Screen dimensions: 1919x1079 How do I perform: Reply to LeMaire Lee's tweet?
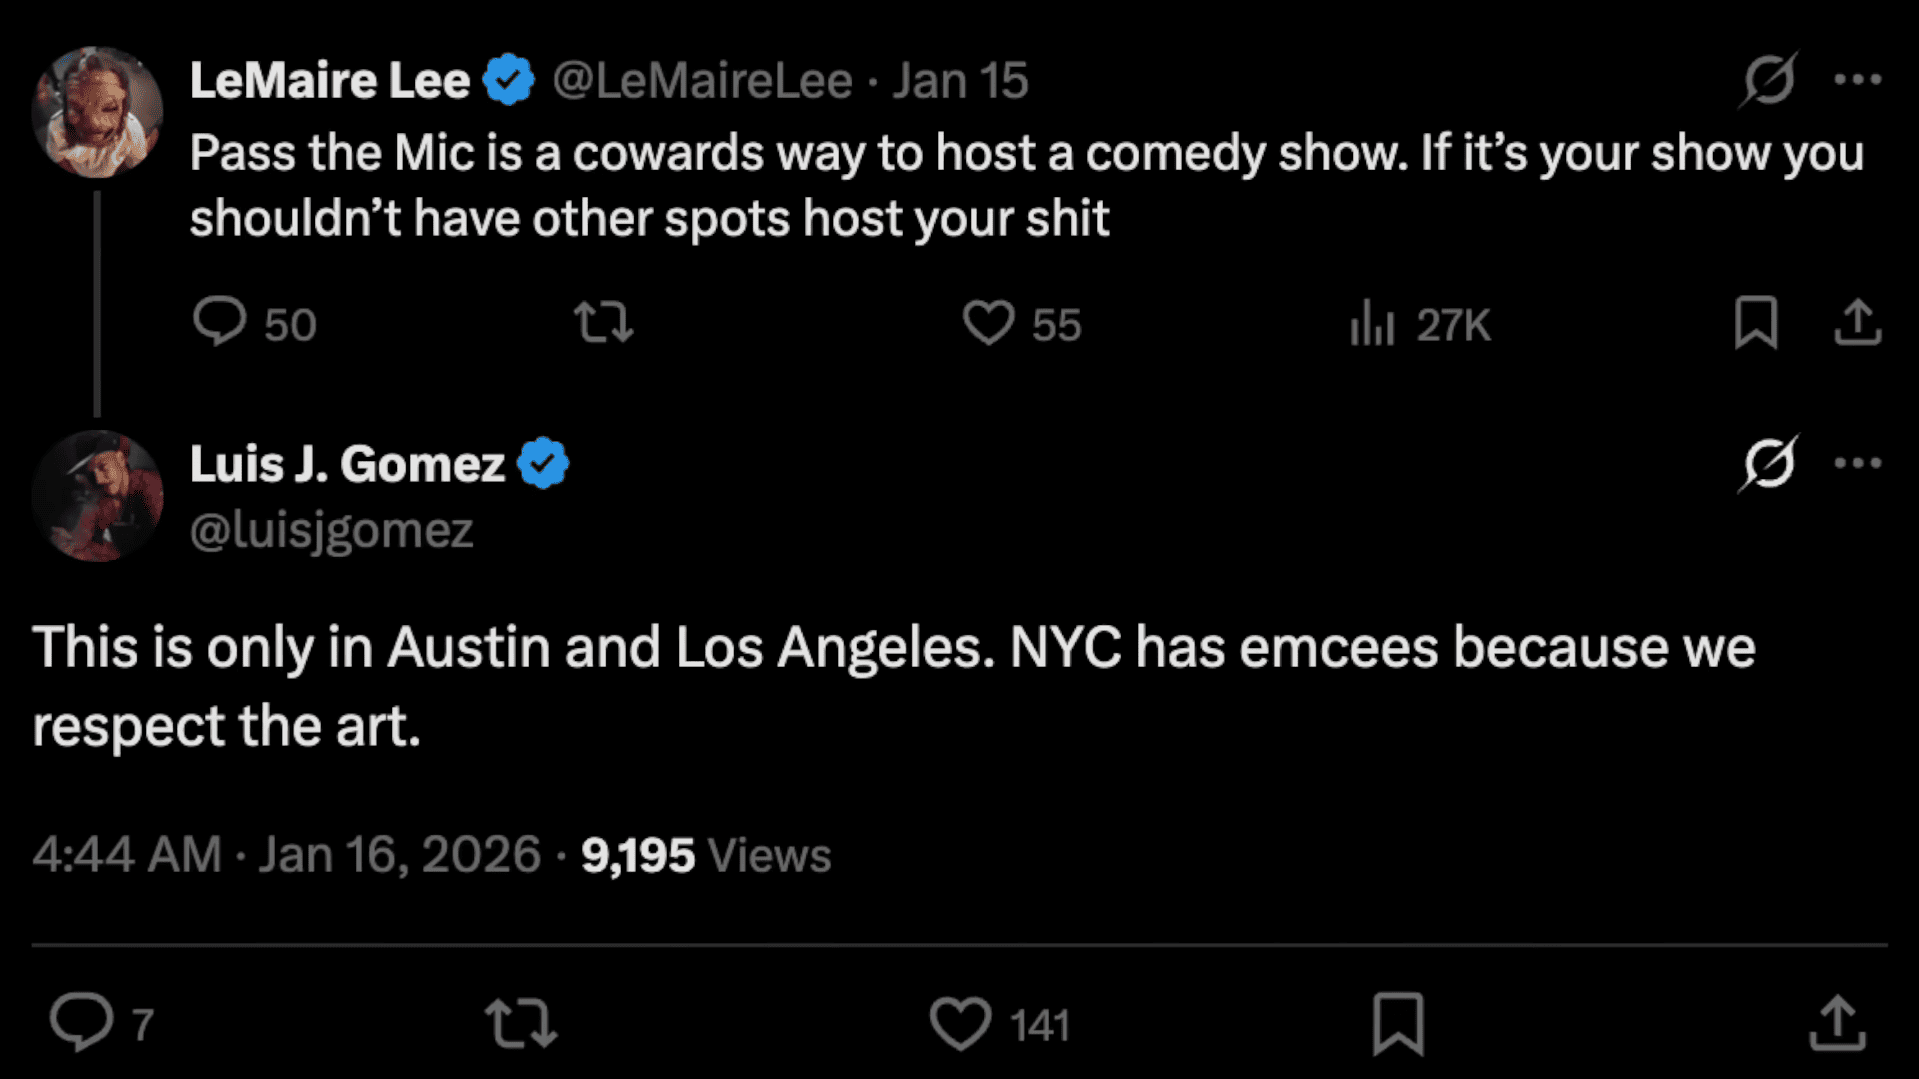click(219, 323)
